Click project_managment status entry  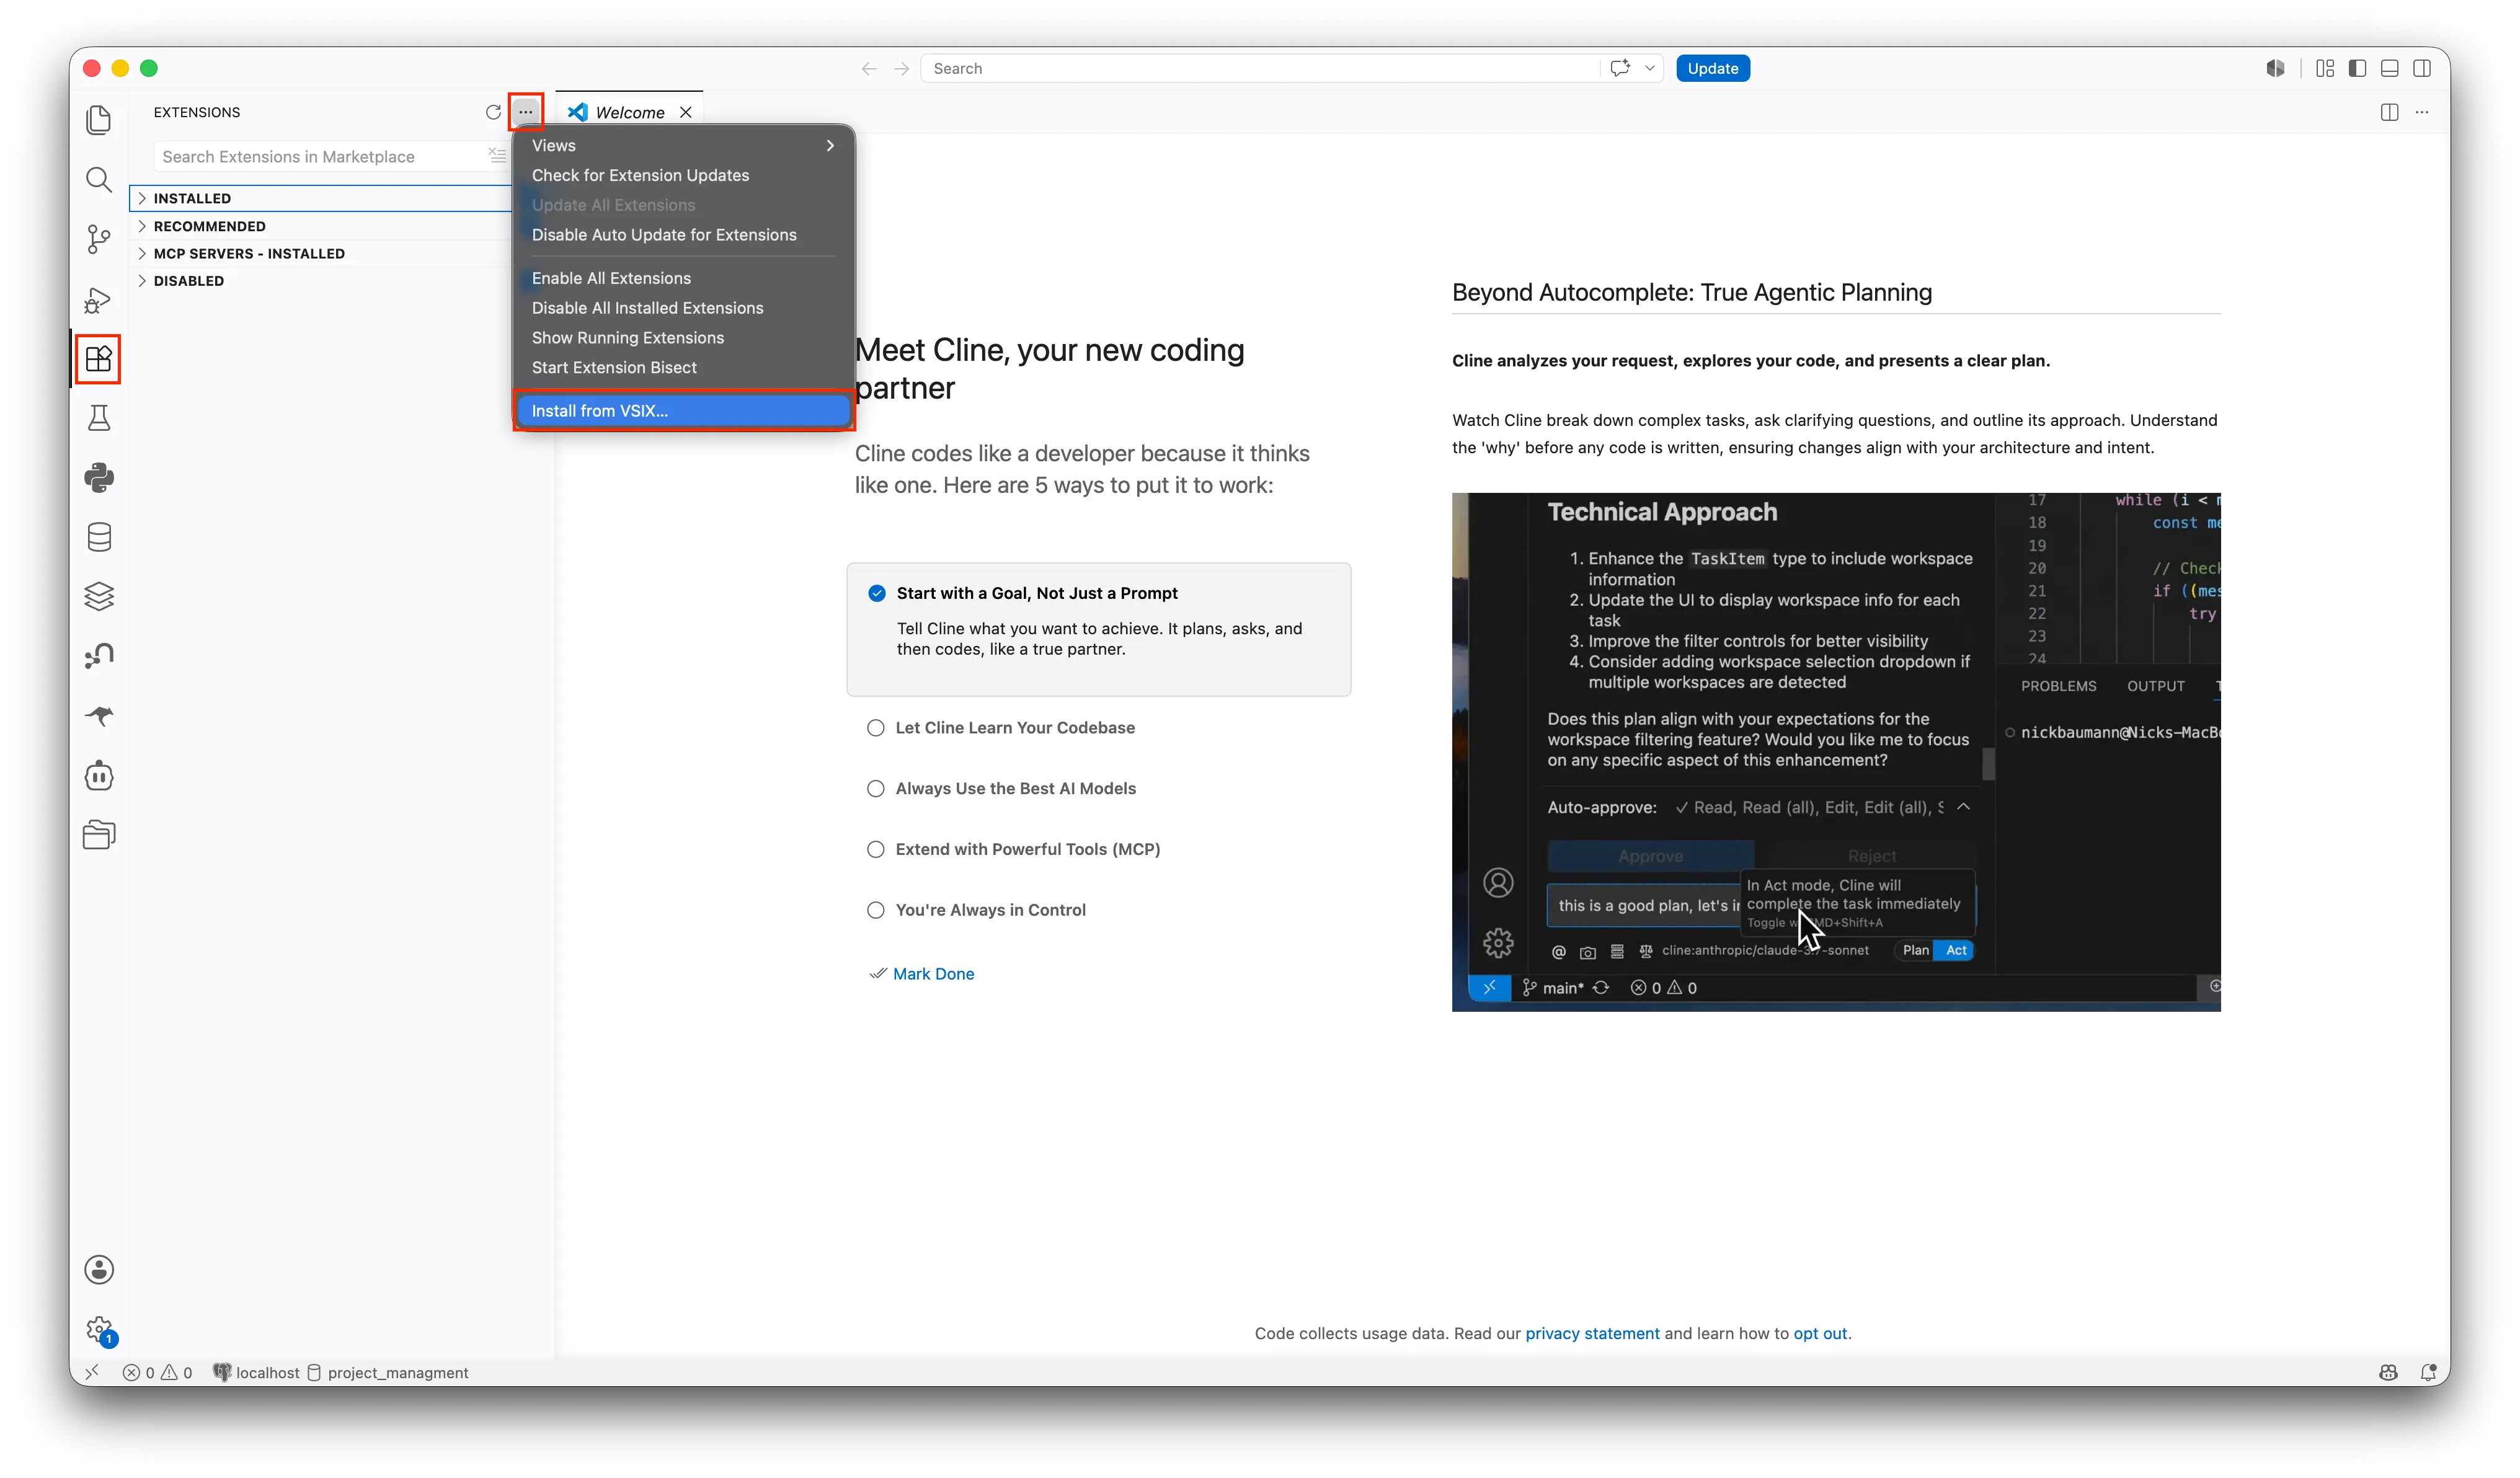point(387,1372)
